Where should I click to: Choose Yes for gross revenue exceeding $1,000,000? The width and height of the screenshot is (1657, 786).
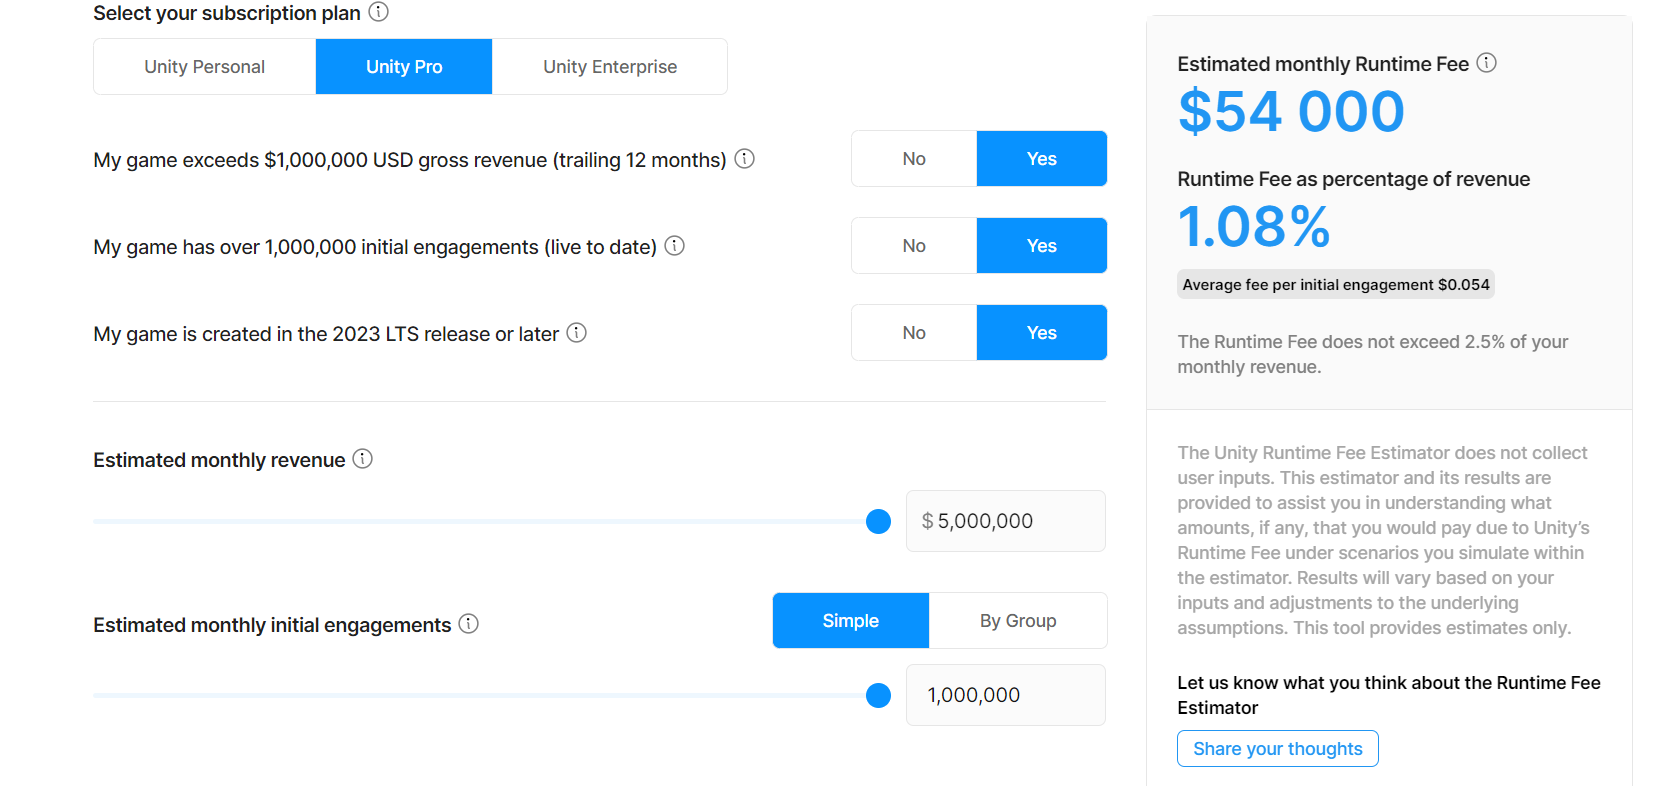1042,159
